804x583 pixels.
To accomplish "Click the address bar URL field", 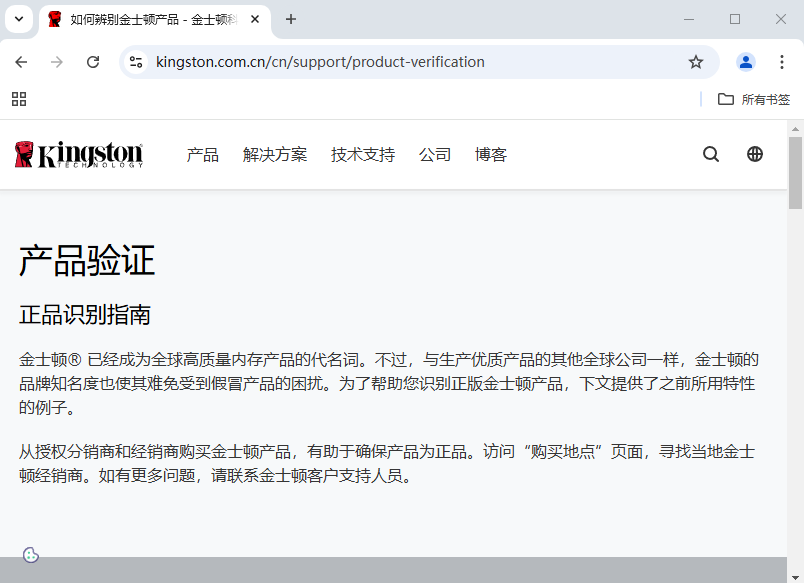I will [x=400, y=62].
